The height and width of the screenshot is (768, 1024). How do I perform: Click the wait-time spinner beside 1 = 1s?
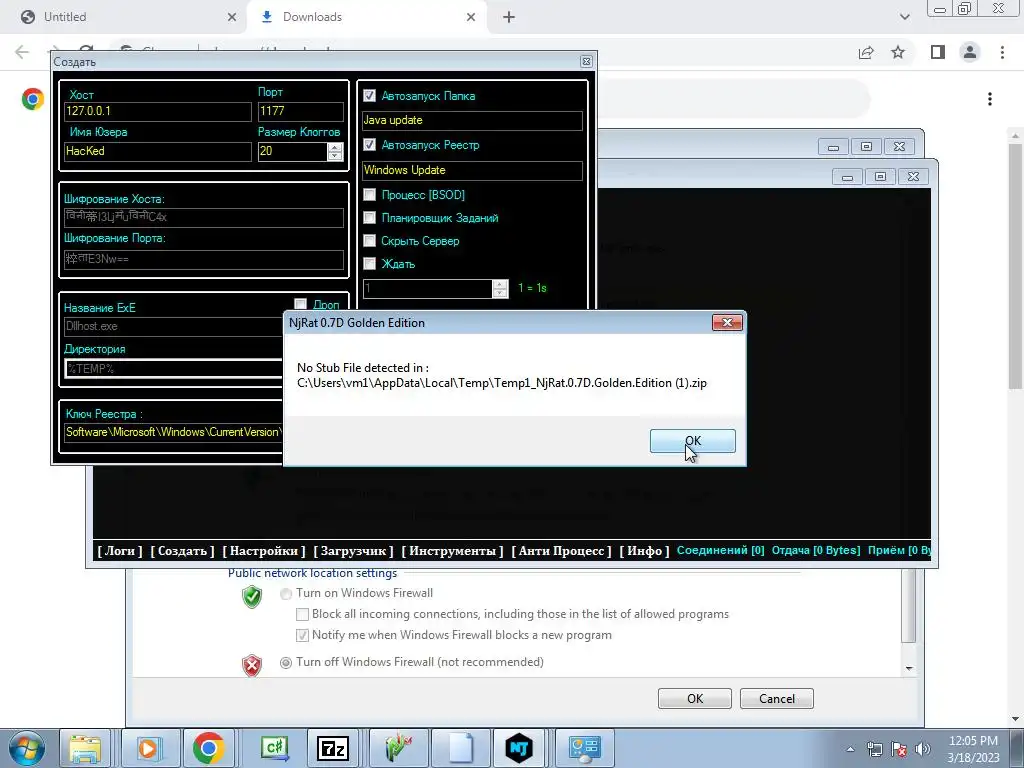[x=500, y=288]
